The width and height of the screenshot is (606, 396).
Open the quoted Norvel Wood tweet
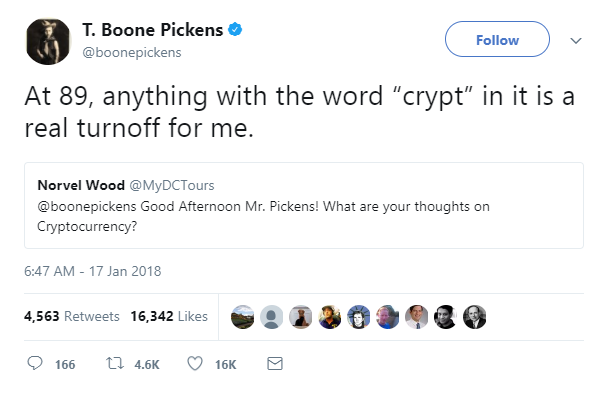click(304, 206)
